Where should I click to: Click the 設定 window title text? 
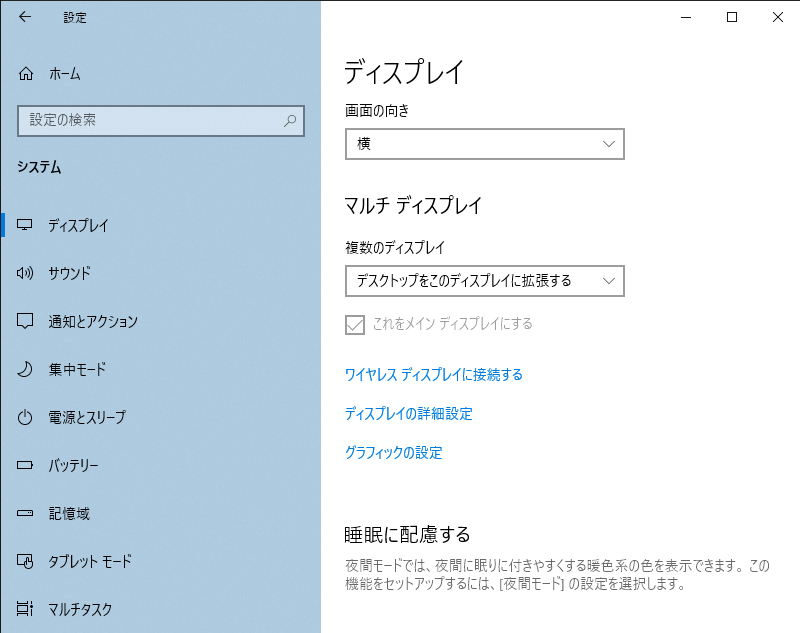tap(75, 17)
